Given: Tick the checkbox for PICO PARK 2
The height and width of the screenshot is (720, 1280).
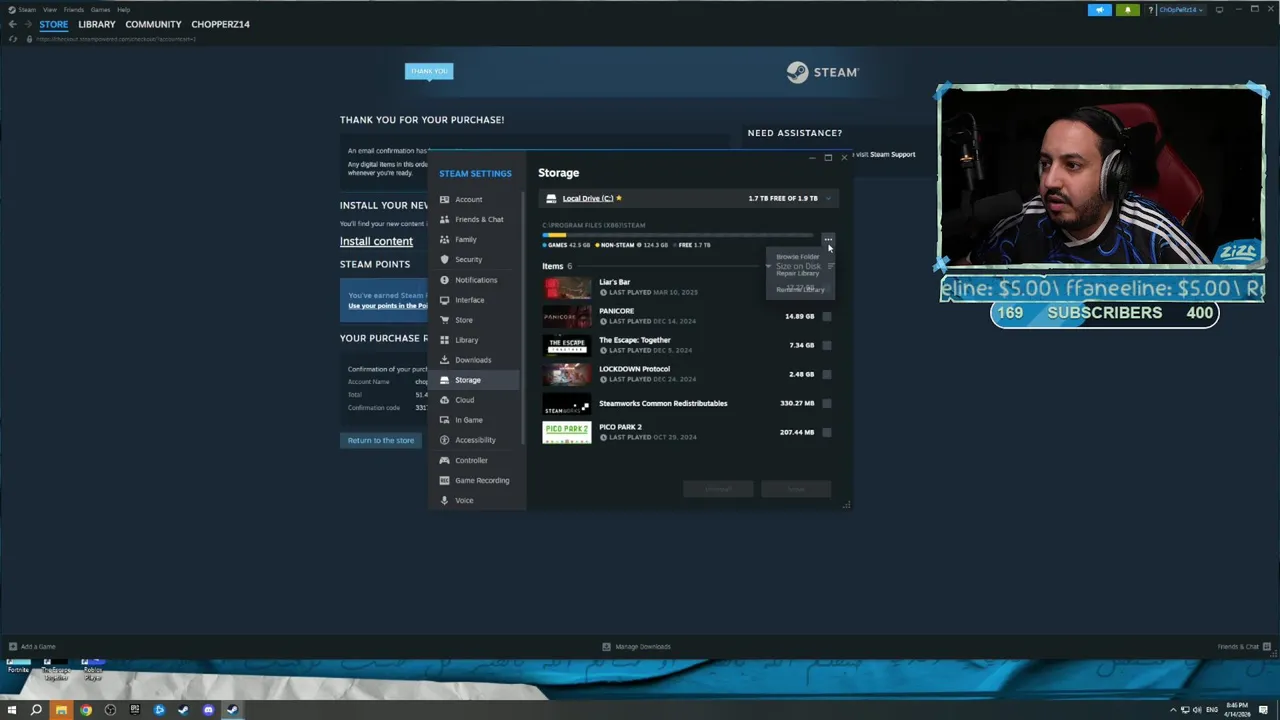Looking at the screenshot, I should (x=827, y=432).
